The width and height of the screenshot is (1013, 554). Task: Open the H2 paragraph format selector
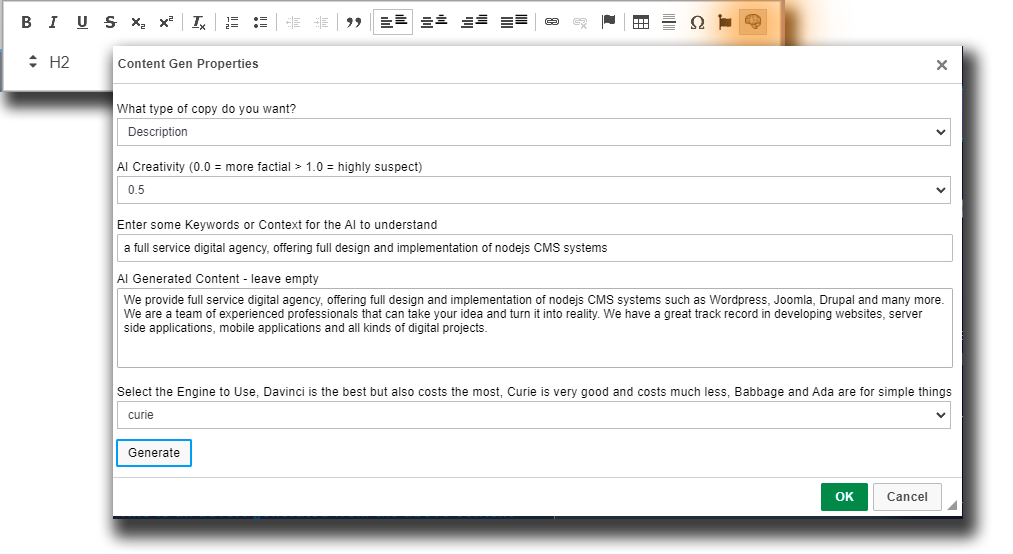coord(50,62)
